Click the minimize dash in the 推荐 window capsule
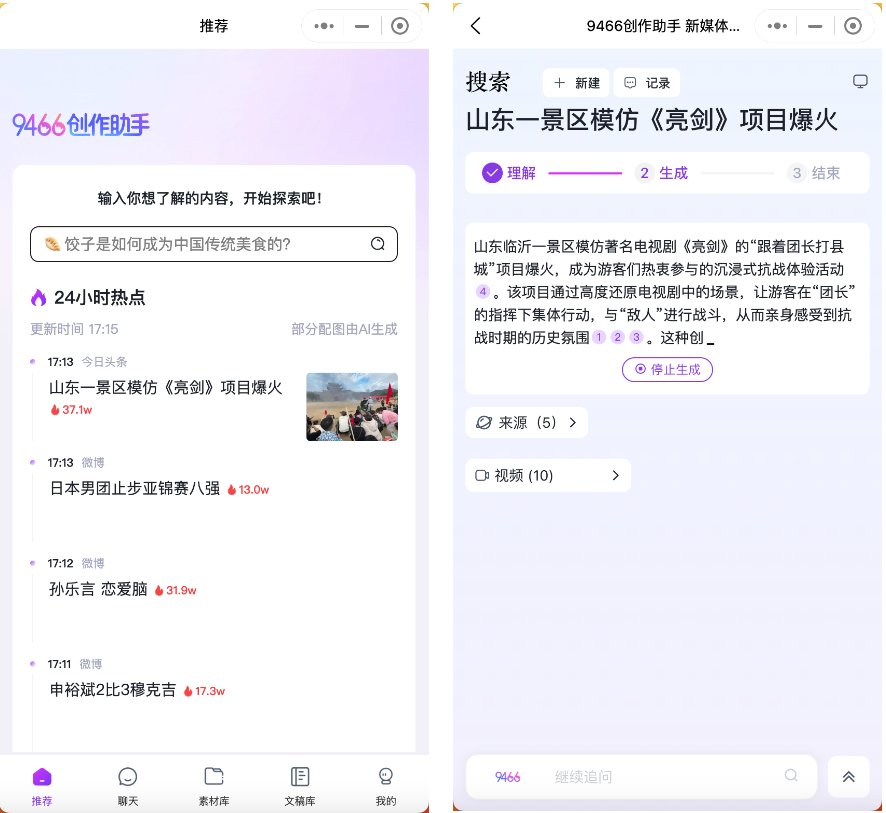Image resolution: width=886 pixels, height=813 pixels. [362, 26]
